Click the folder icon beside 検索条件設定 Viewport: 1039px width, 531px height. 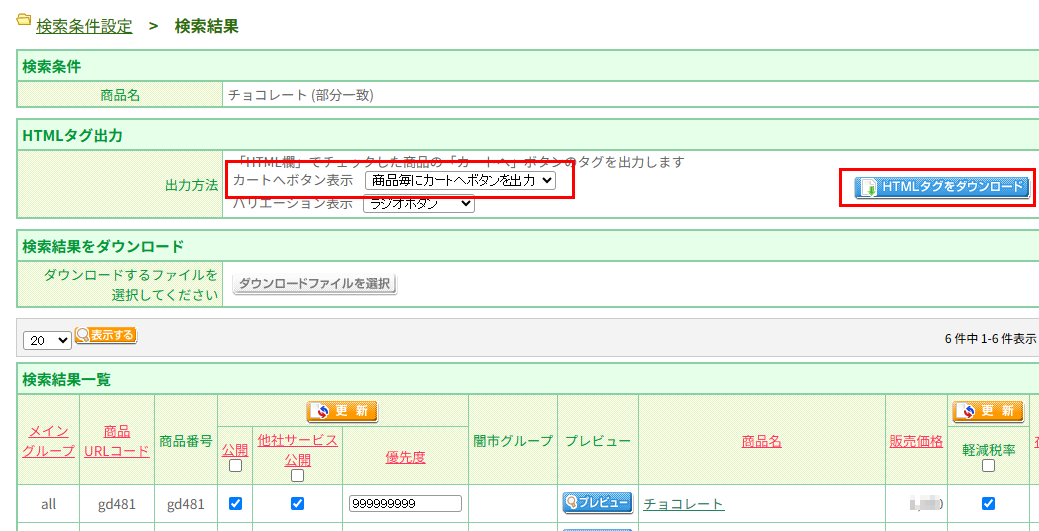pos(23,21)
